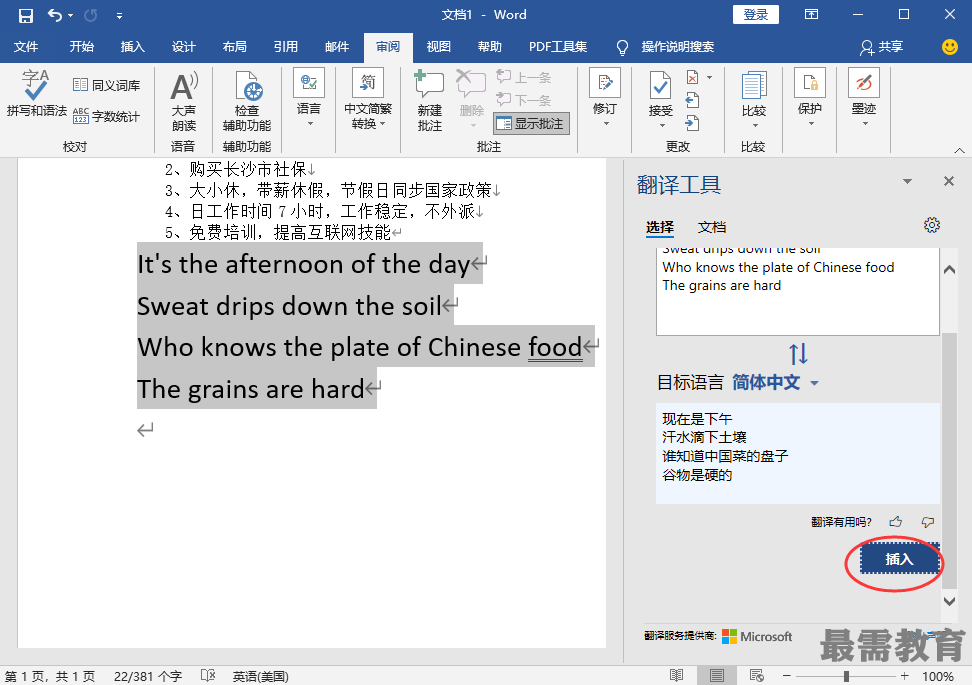Screen dimensions: 972x685
Task: Open the 引用 tab
Action: click(x=286, y=46)
